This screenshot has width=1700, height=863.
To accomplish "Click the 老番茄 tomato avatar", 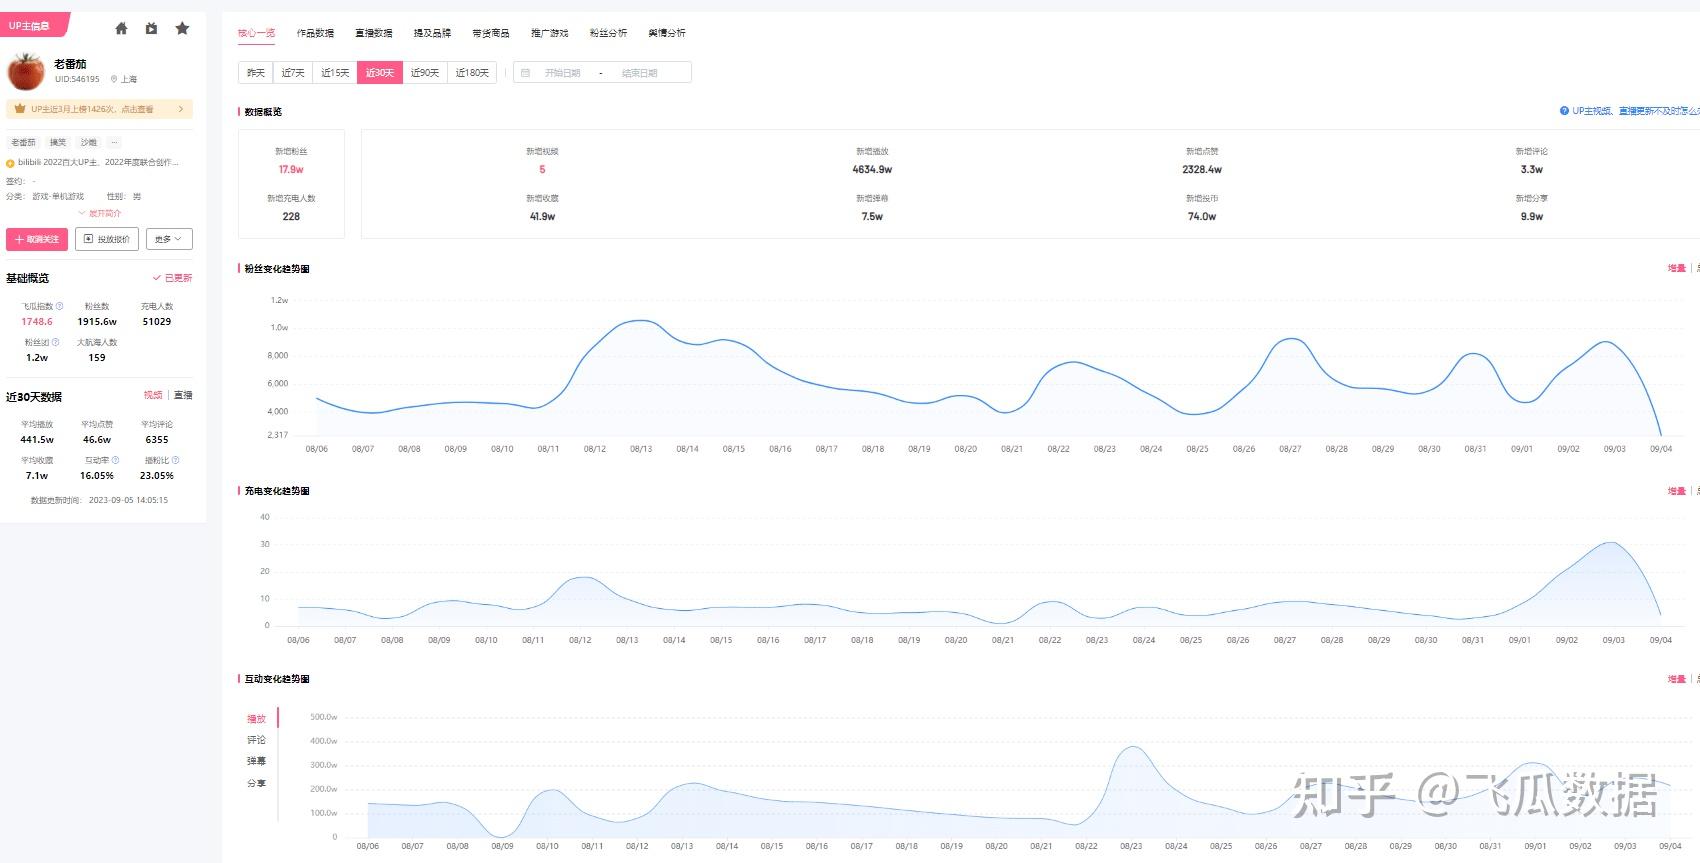I will [26, 72].
